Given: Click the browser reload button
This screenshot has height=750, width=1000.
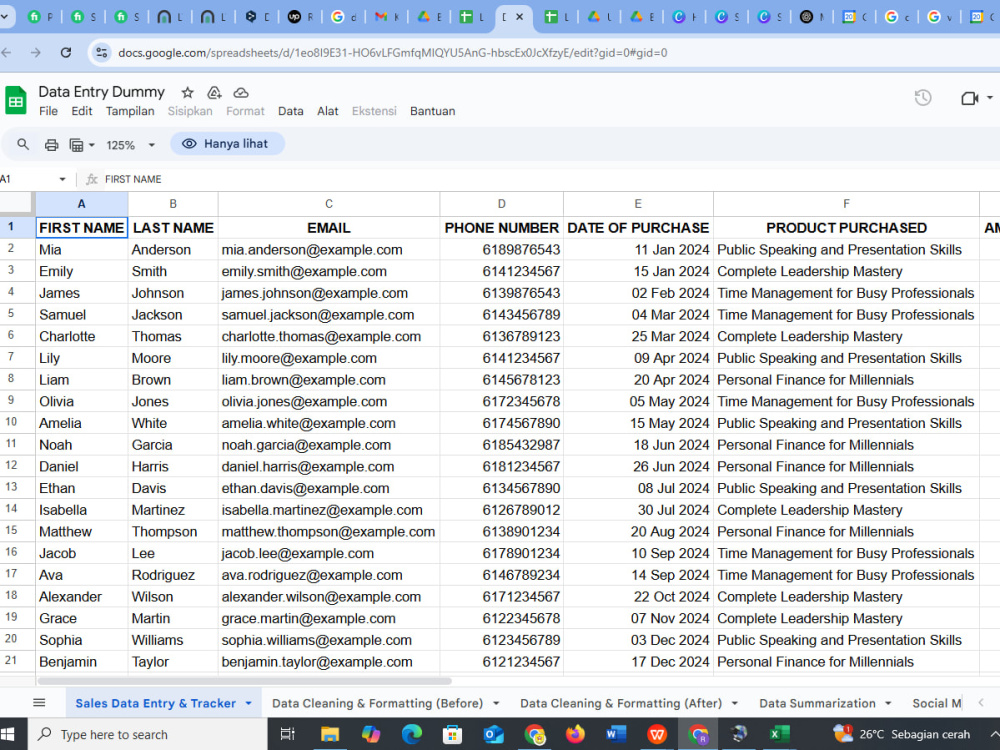Looking at the screenshot, I should [x=66, y=52].
